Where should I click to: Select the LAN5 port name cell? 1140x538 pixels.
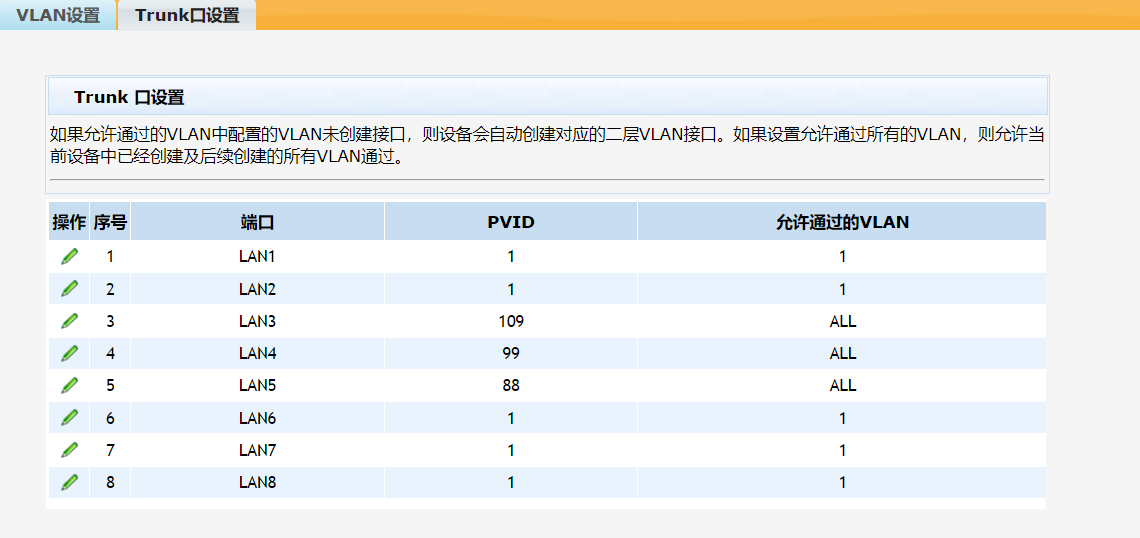[257, 386]
